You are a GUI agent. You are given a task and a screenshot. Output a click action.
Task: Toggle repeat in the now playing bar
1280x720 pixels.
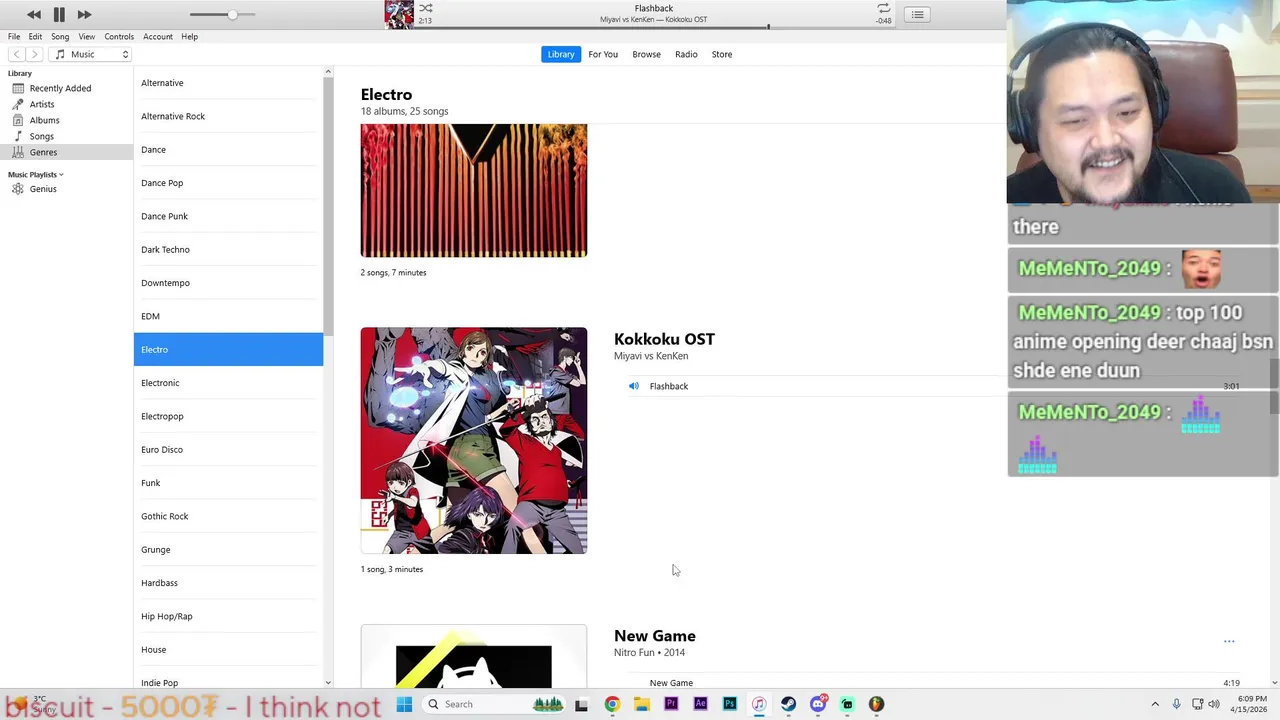click(883, 8)
